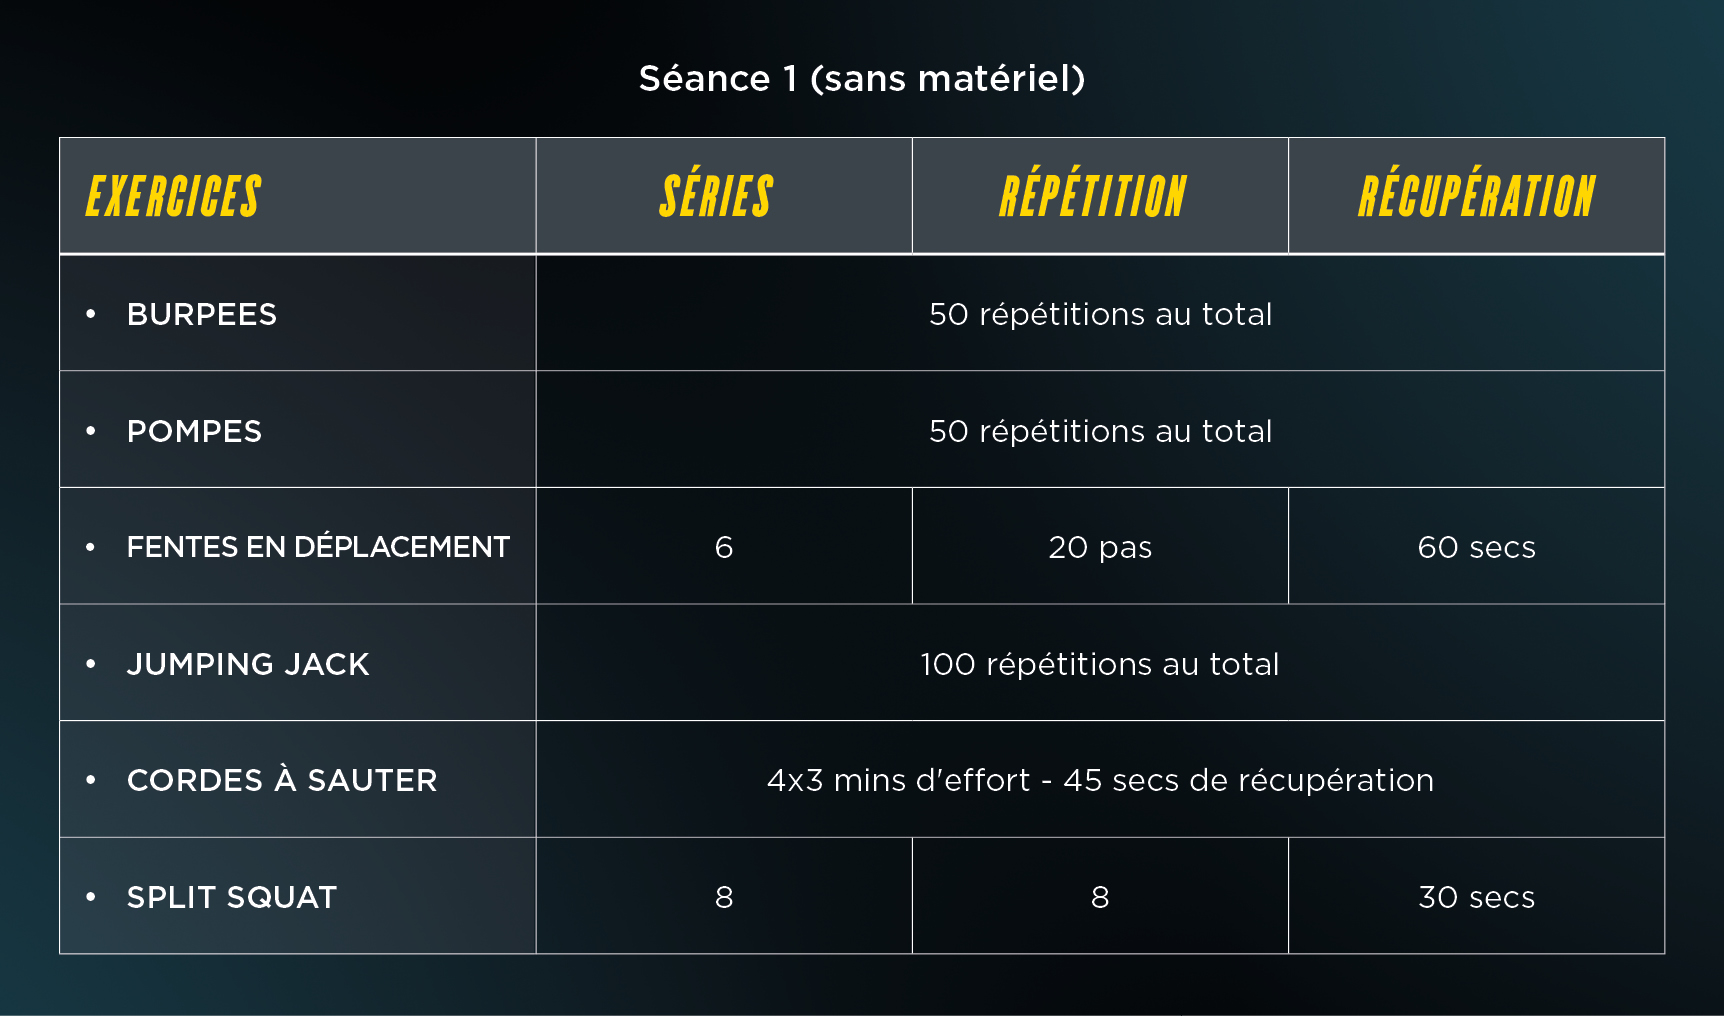Click the Pompes 50 répétitions au total cell

point(1100,431)
